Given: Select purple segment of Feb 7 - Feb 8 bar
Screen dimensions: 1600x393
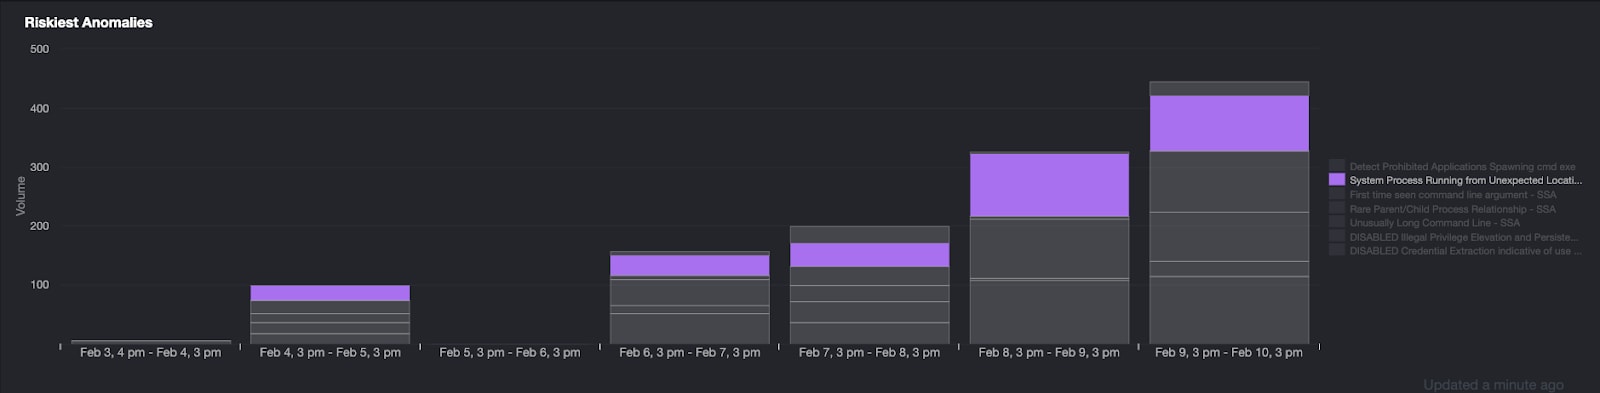Looking at the screenshot, I should click(869, 255).
